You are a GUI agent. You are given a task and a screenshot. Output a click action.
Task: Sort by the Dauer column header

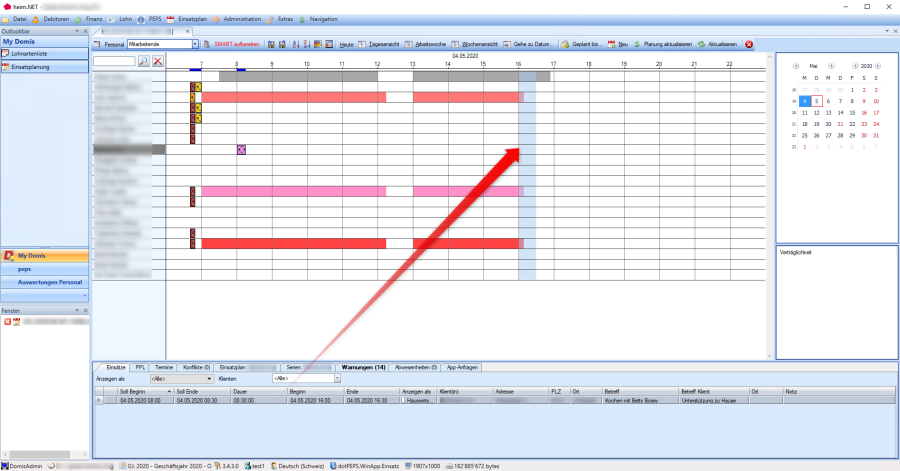pyautogui.click(x=258, y=391)
